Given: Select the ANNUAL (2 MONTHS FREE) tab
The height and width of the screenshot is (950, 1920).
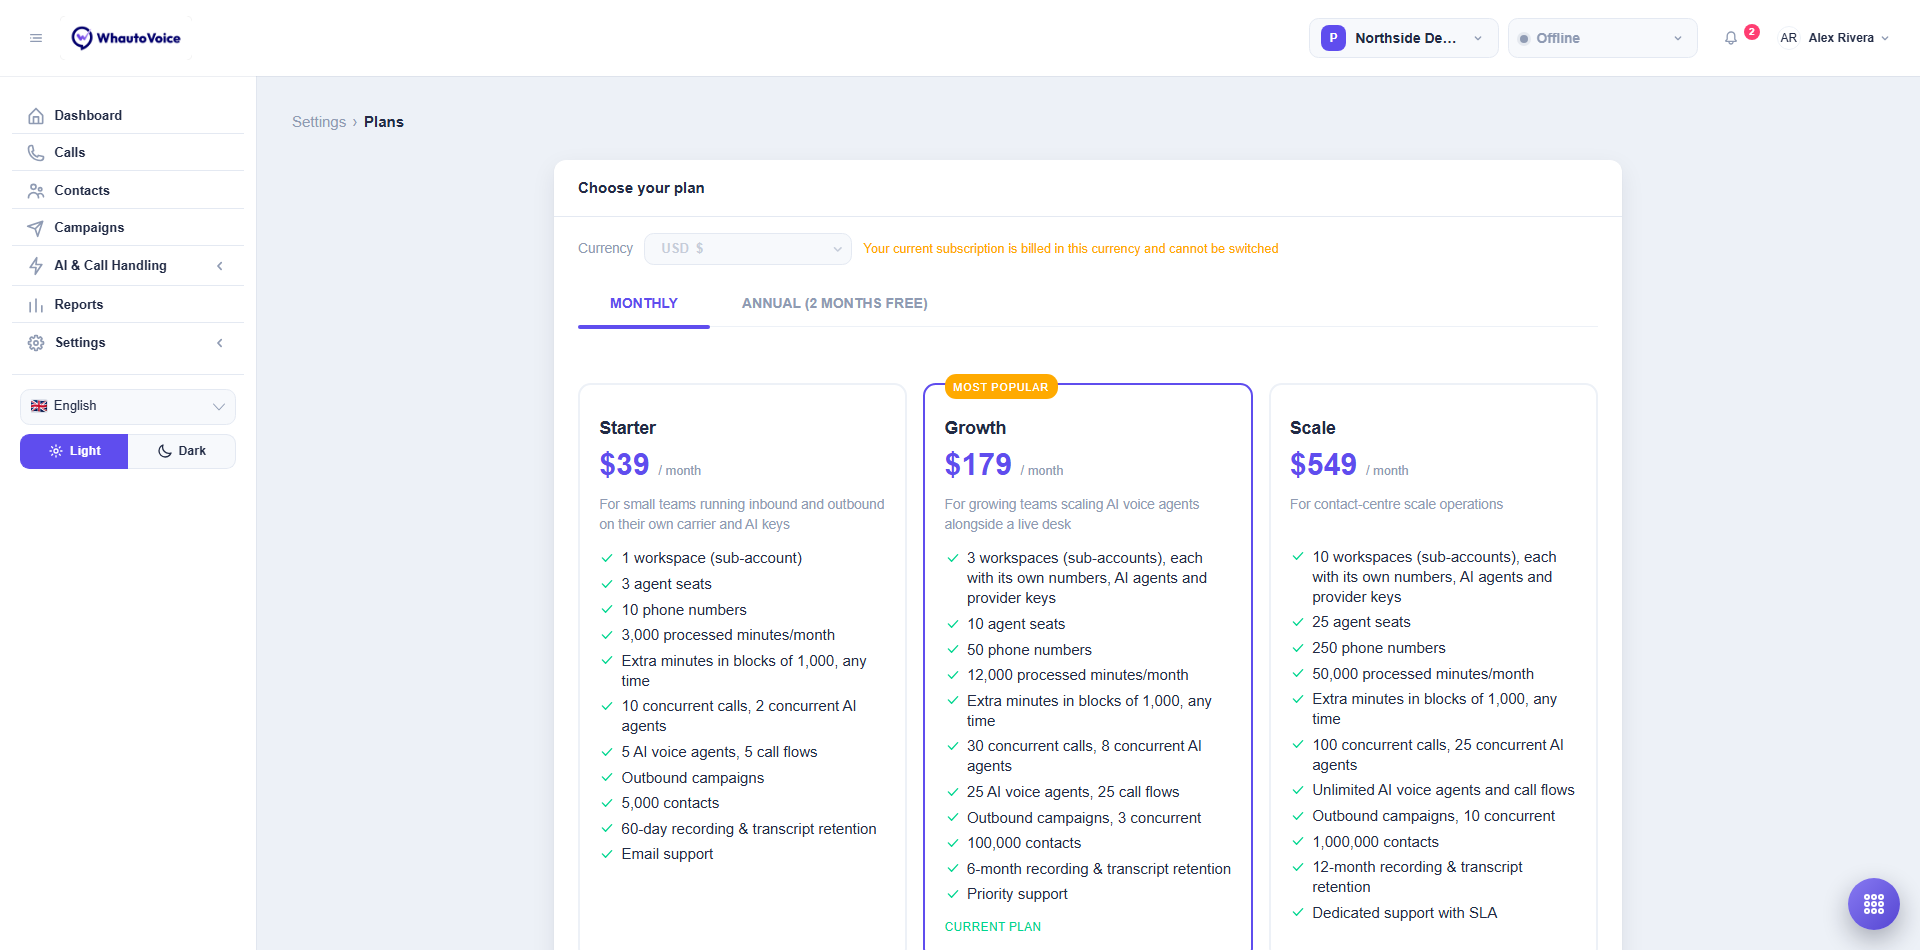Looking at the screenshot, I should click(835, 304).
